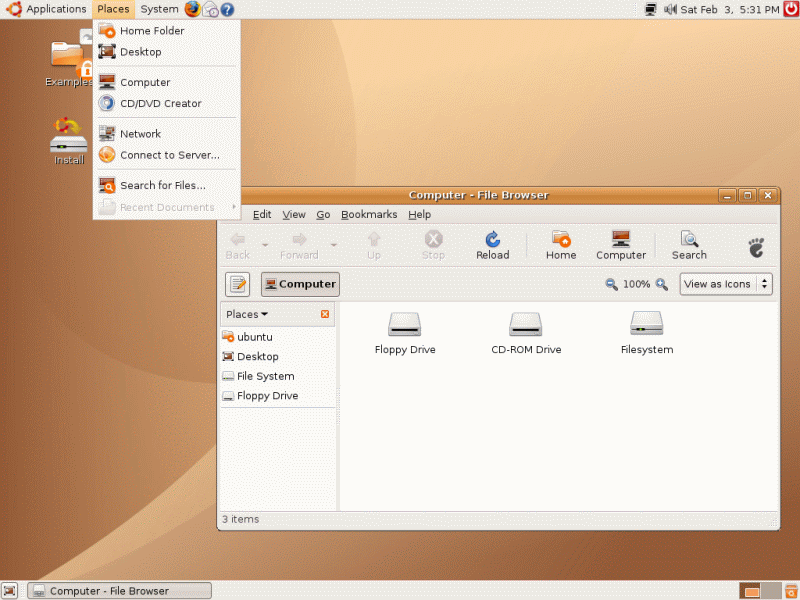Open the View as Icons dropdown
Image resolution: width=800 pixels, height=600 pixels.
tap(726, 284)
